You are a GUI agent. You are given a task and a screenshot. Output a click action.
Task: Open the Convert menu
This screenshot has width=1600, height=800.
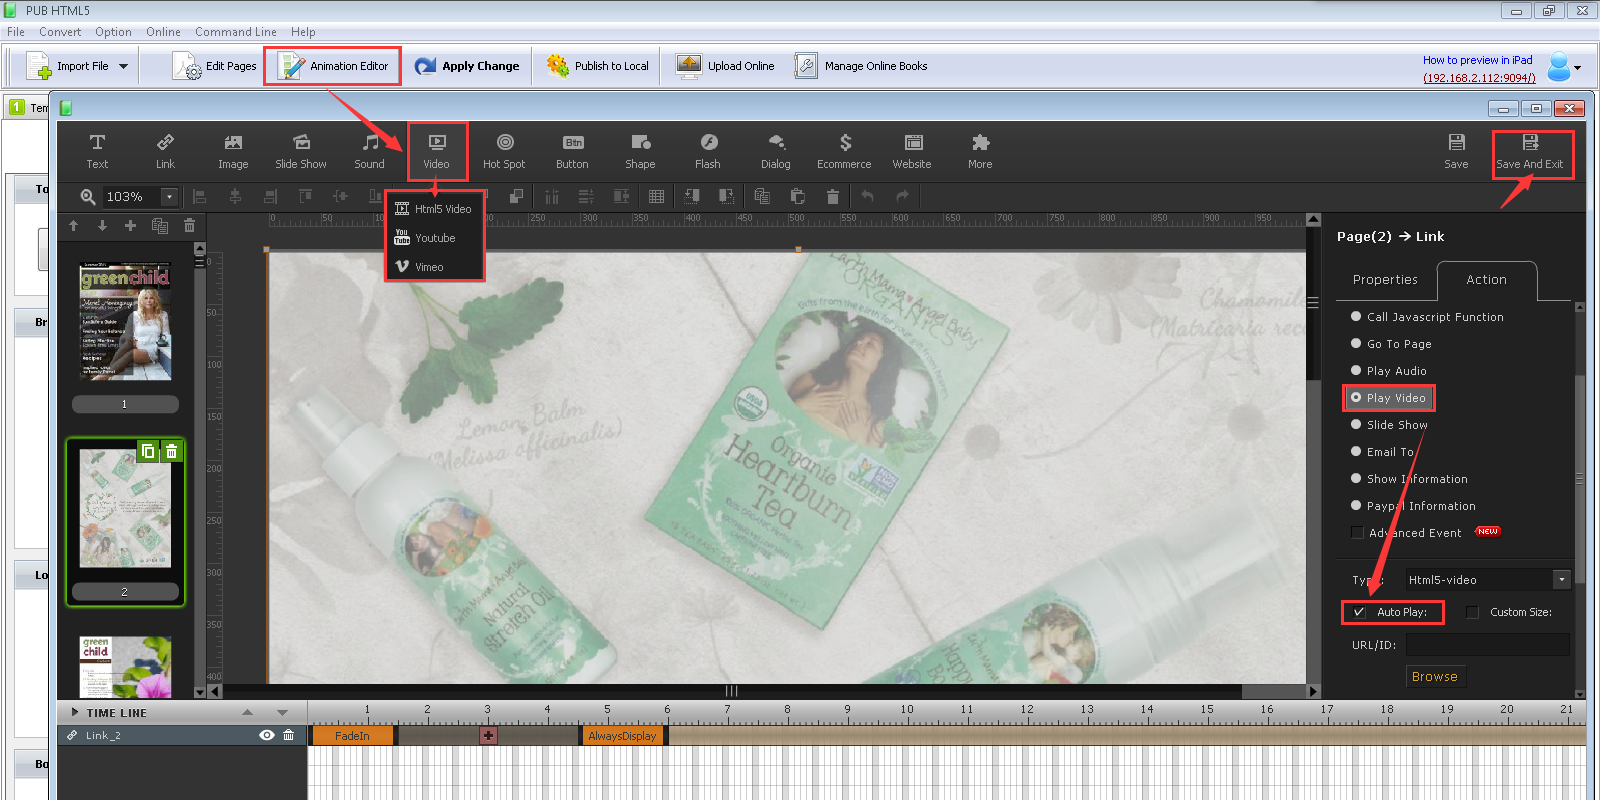click(x=60, y=32)
